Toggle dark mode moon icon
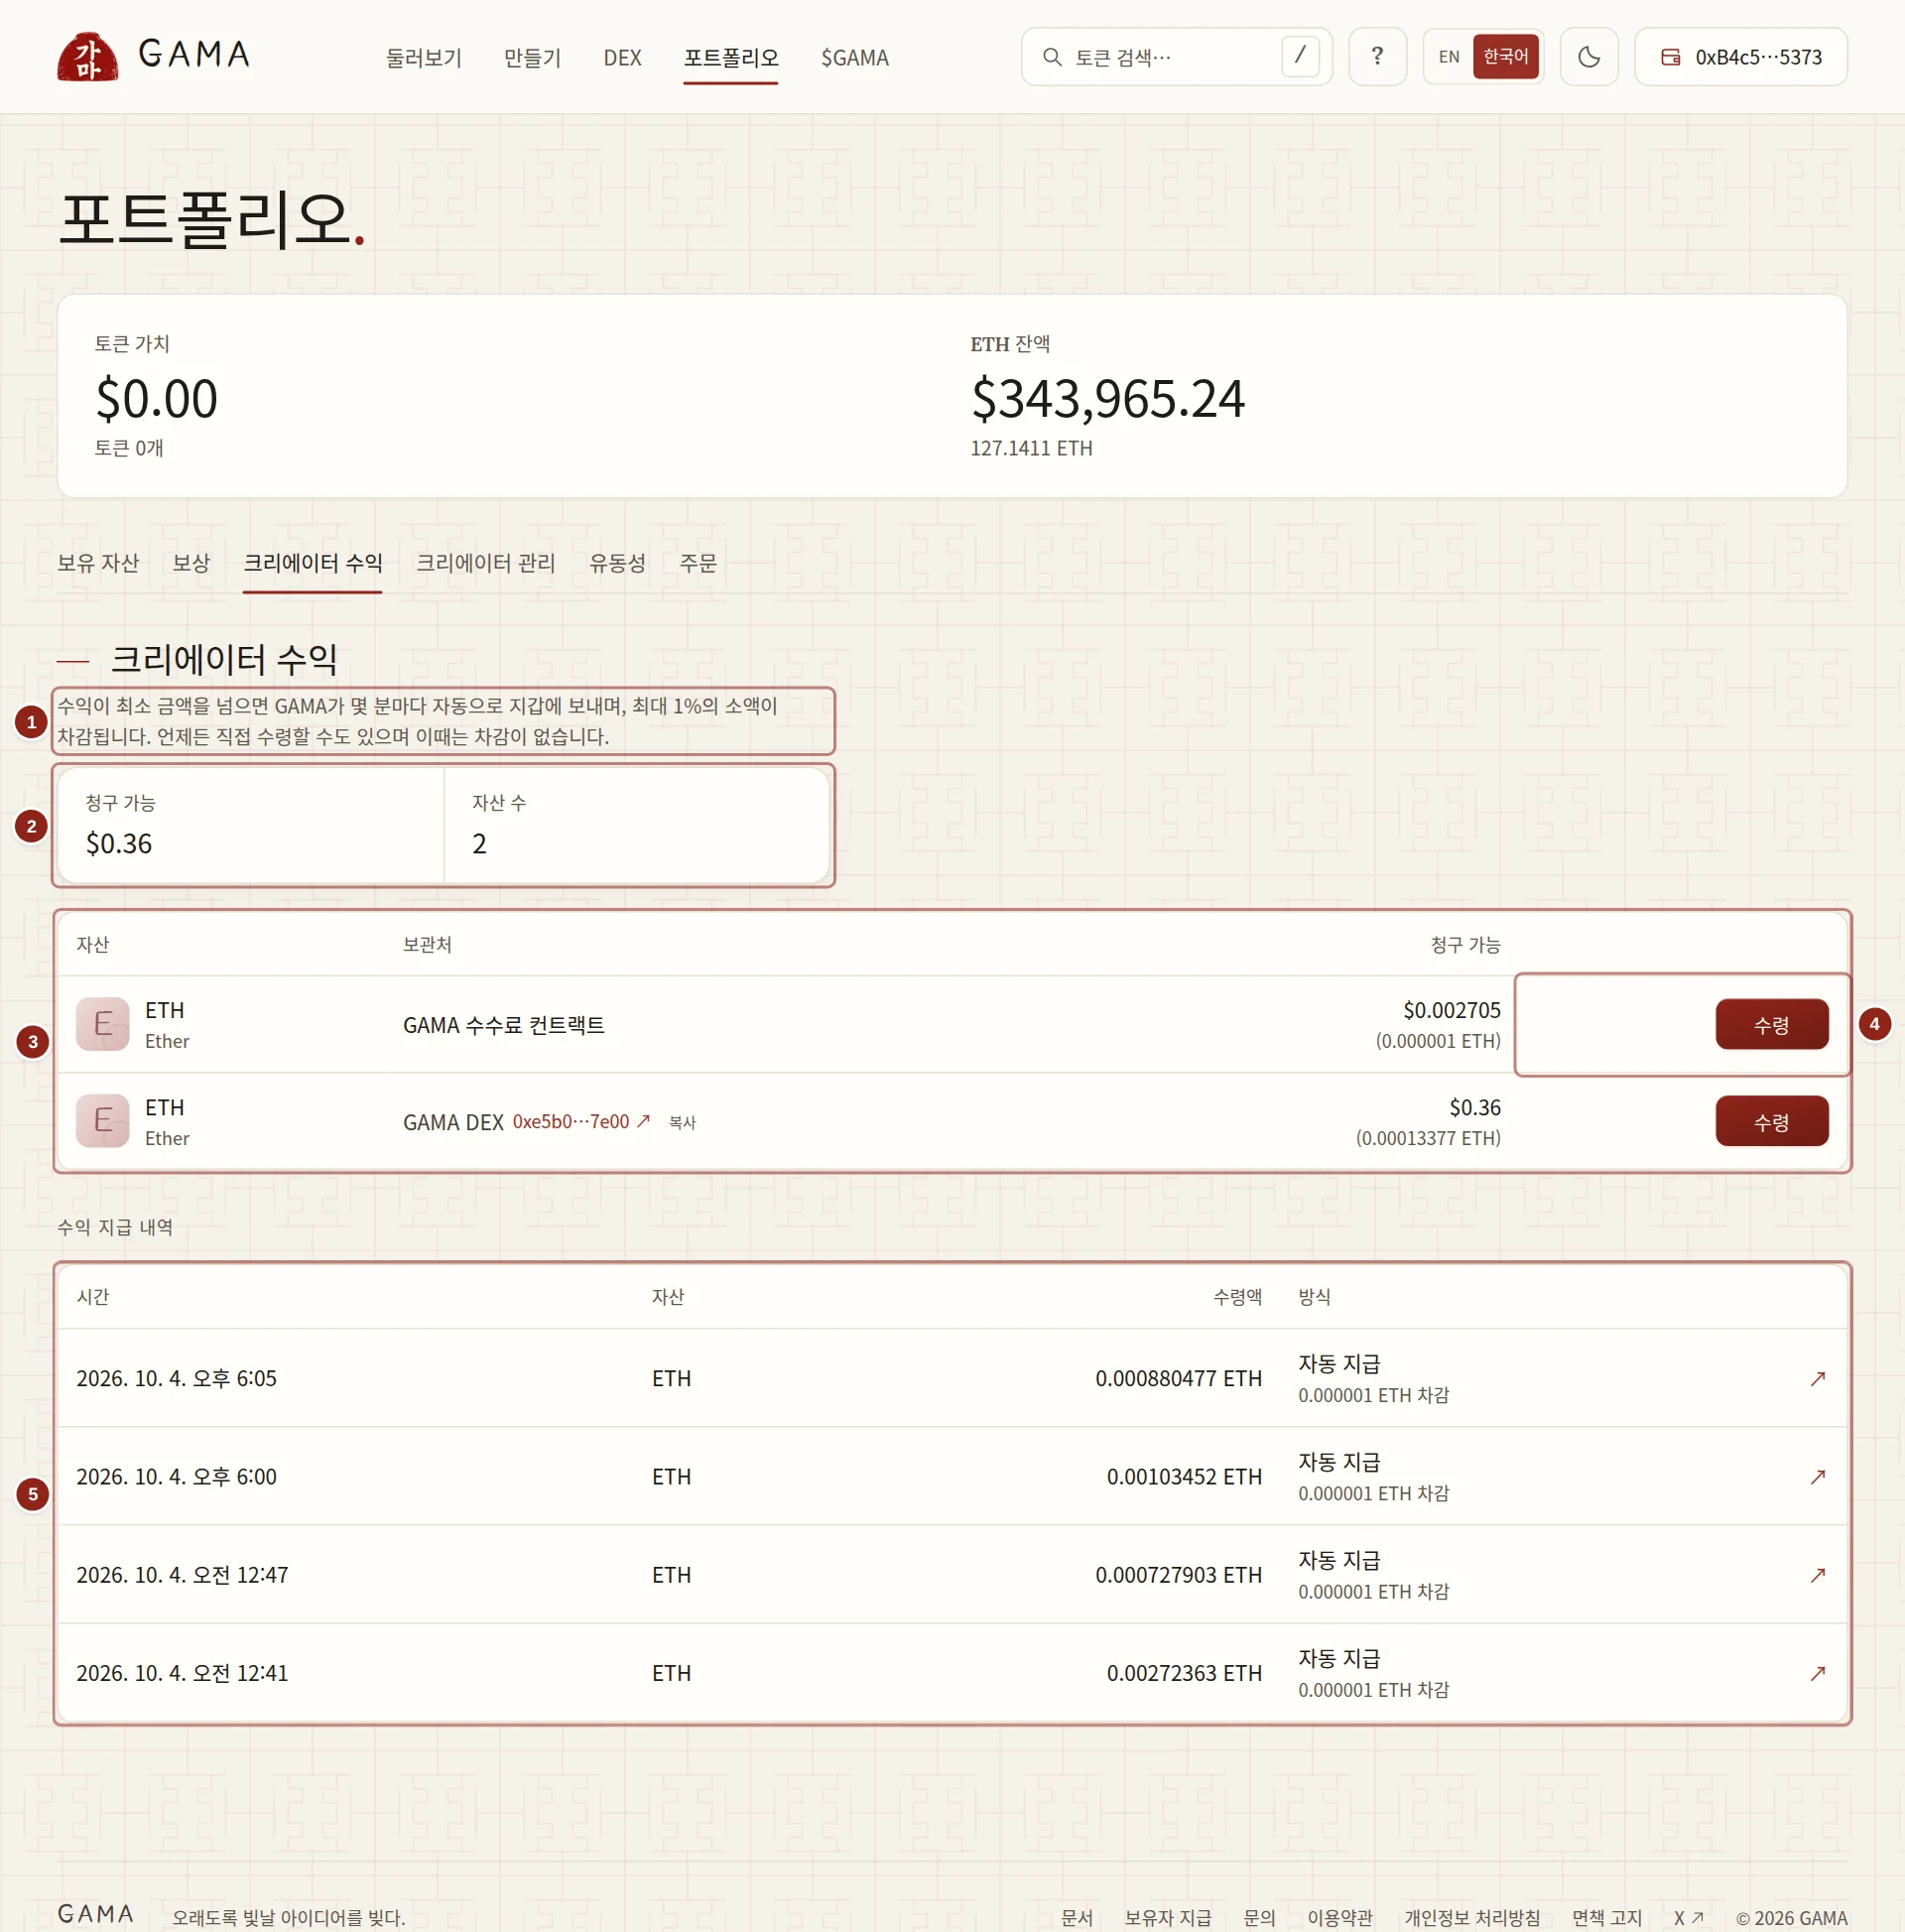1905x1932 pixels. 1588,57
